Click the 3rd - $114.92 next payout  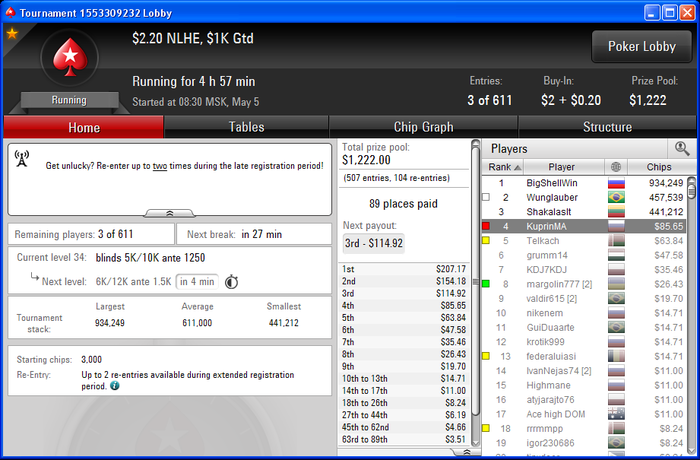(x=374, y=243)
